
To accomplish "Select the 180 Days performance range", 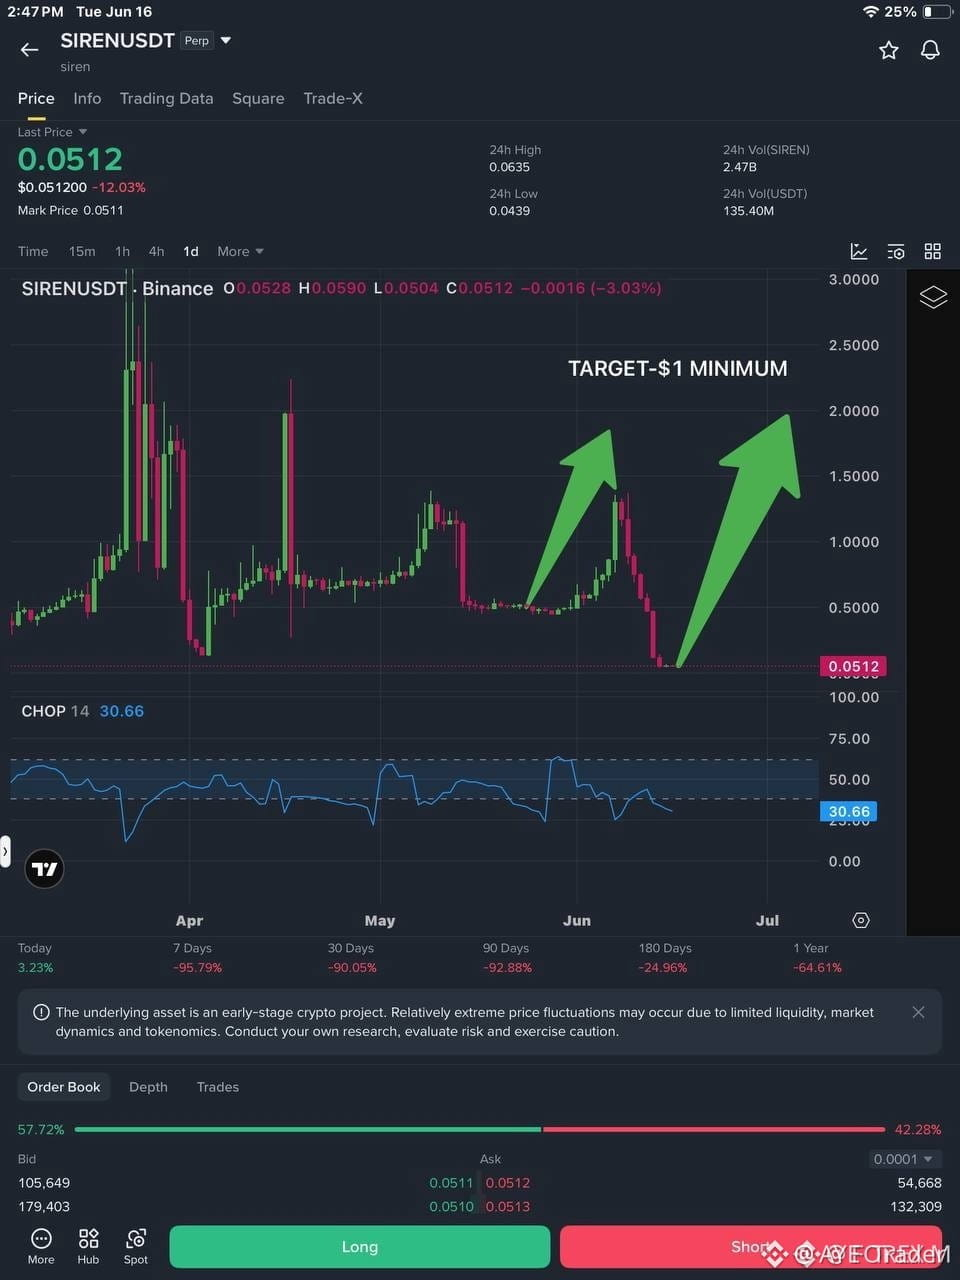I will (665, 957).
